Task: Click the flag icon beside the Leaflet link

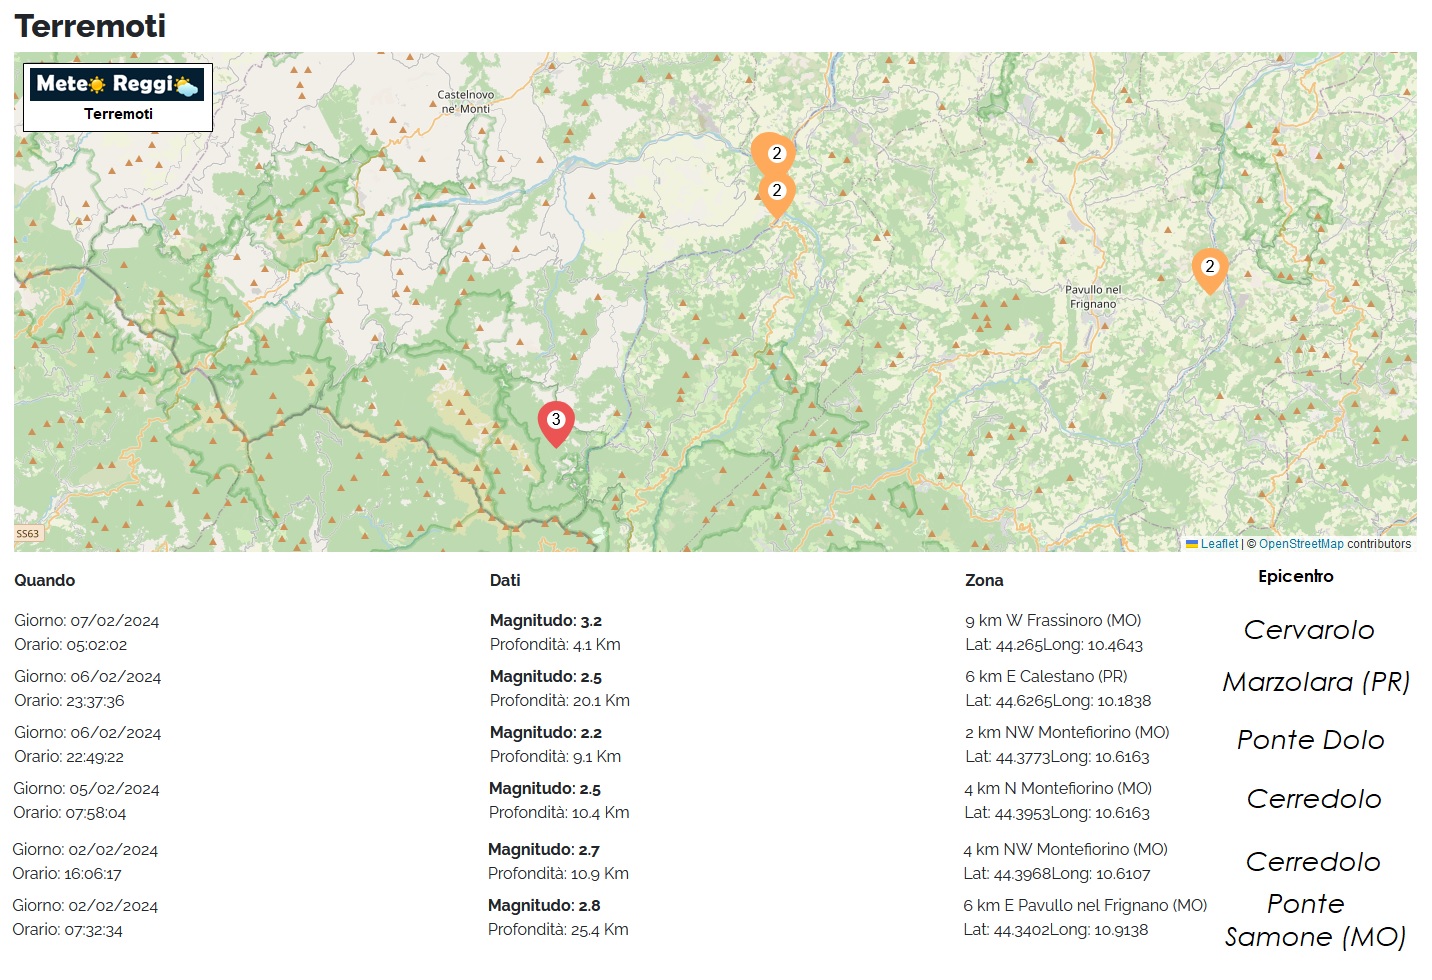Action: coord(1191,544)
